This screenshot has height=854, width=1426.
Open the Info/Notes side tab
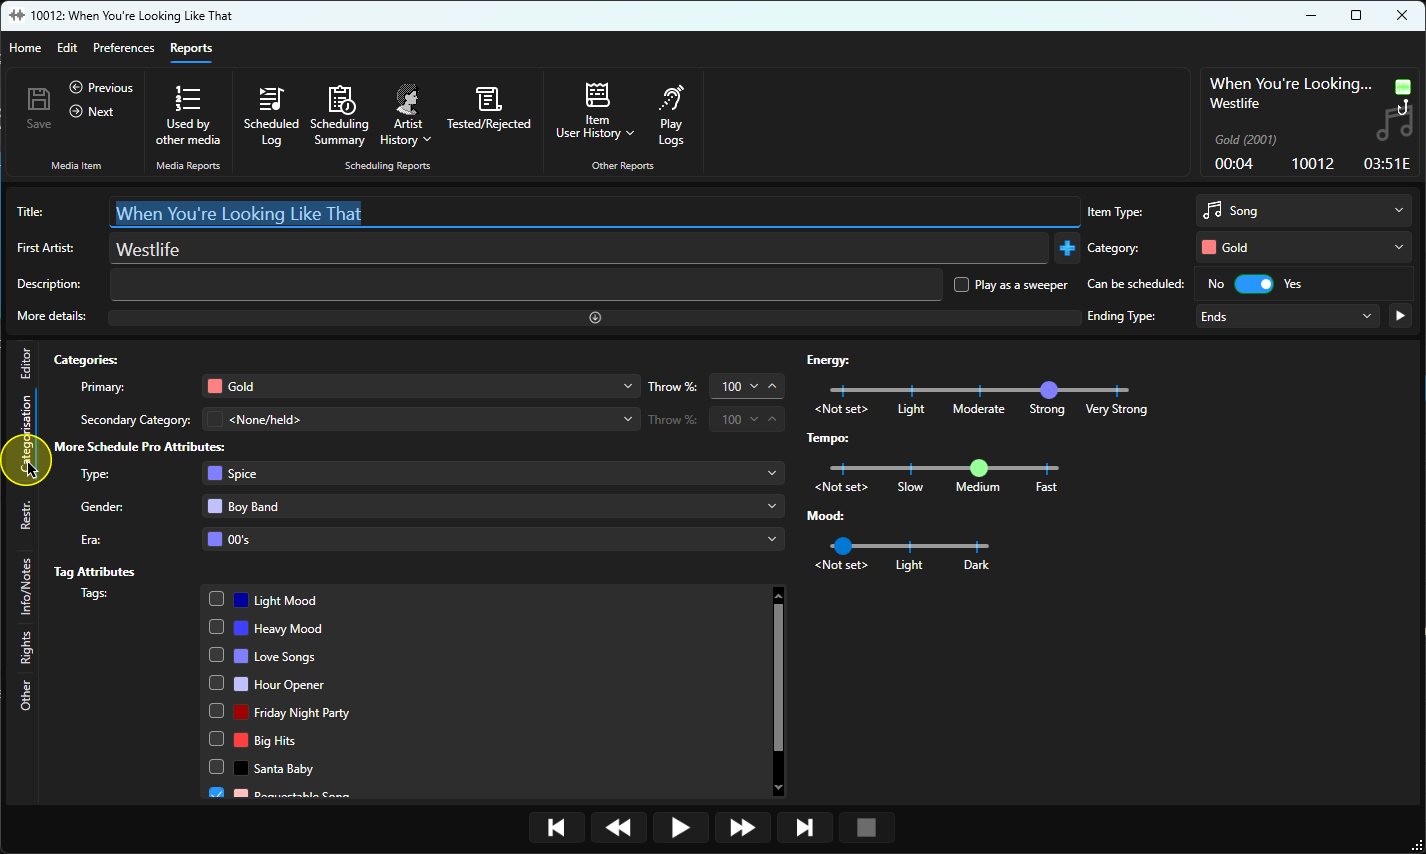(26, 586)
